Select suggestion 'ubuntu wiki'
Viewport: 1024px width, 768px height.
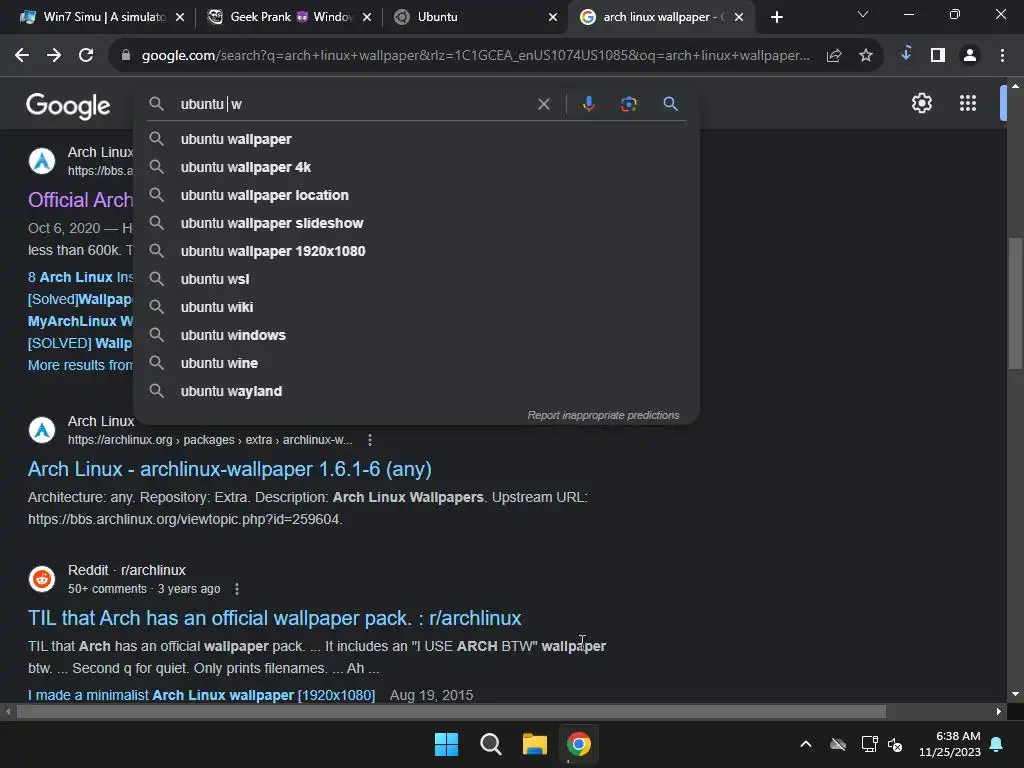click(x=416, y=308)
